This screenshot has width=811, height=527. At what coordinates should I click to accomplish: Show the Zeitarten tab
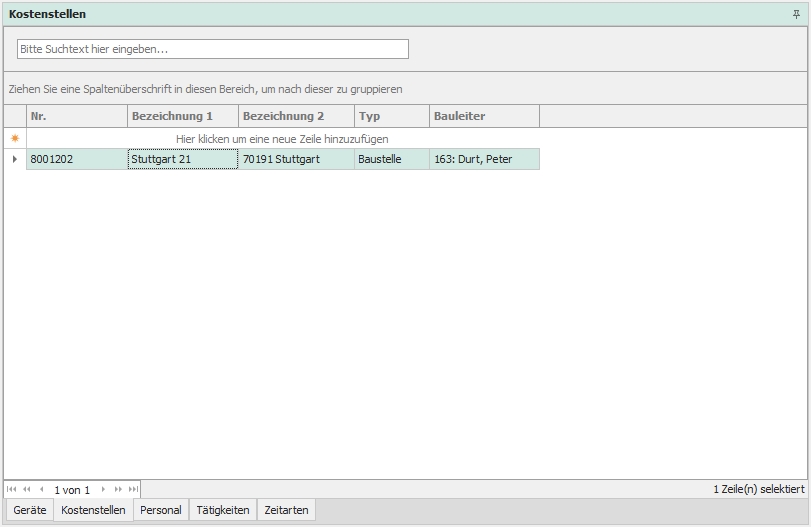(x=286, y=510)
